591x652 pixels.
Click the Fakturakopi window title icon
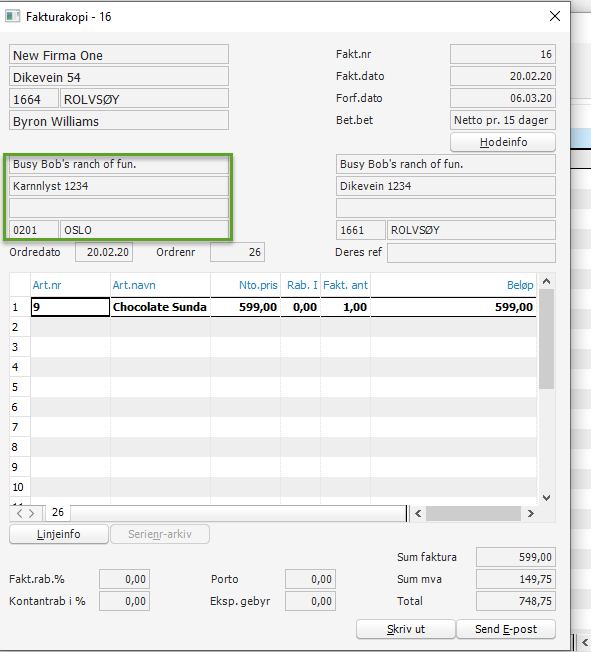click(x=12, y=16)
